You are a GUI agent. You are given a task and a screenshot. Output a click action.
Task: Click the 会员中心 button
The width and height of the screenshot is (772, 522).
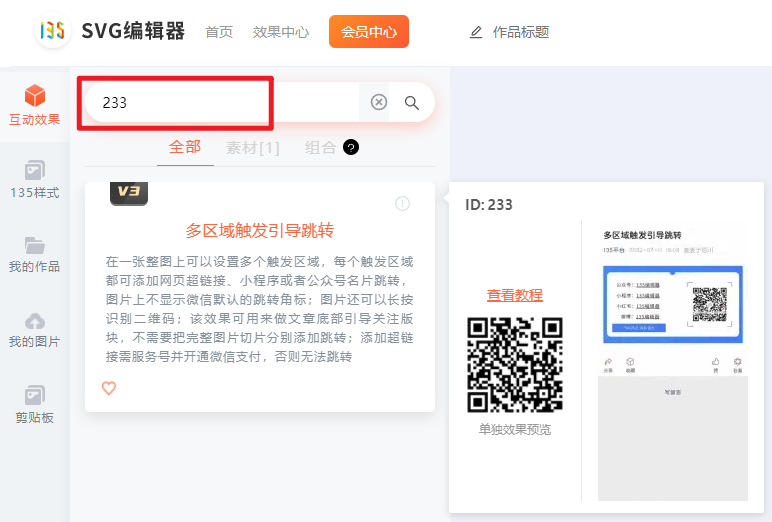point(369,32)
